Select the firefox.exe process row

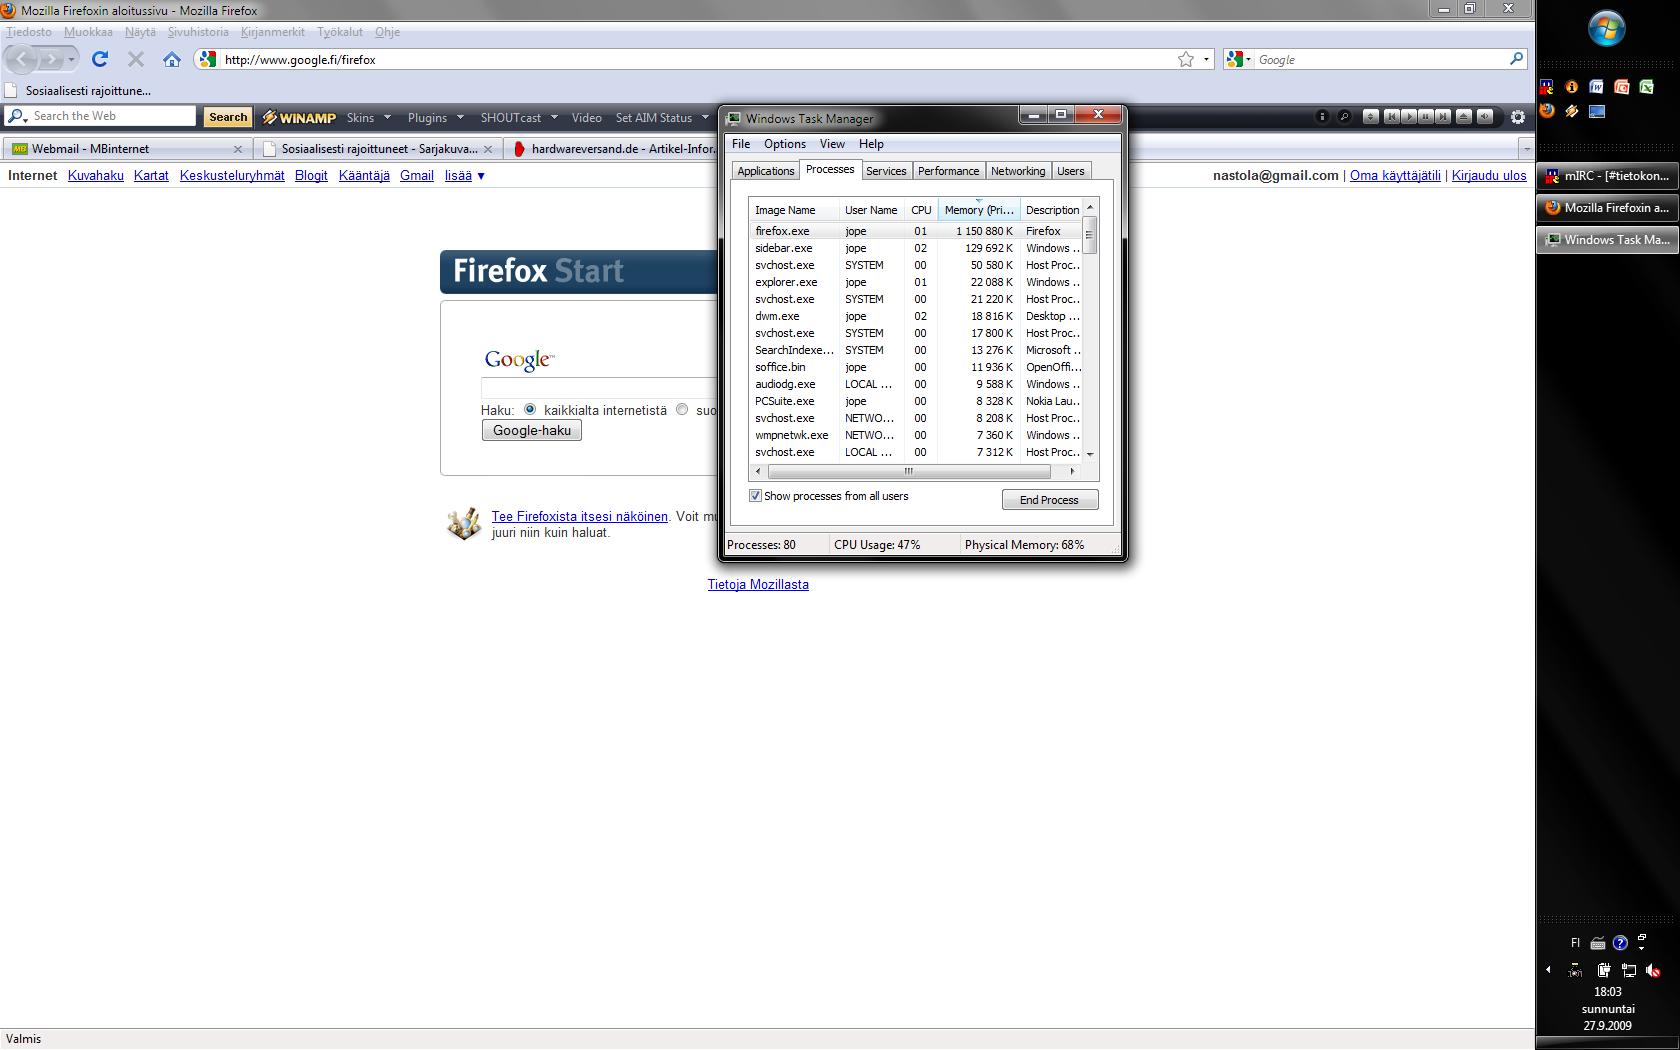tap(916, 231)
